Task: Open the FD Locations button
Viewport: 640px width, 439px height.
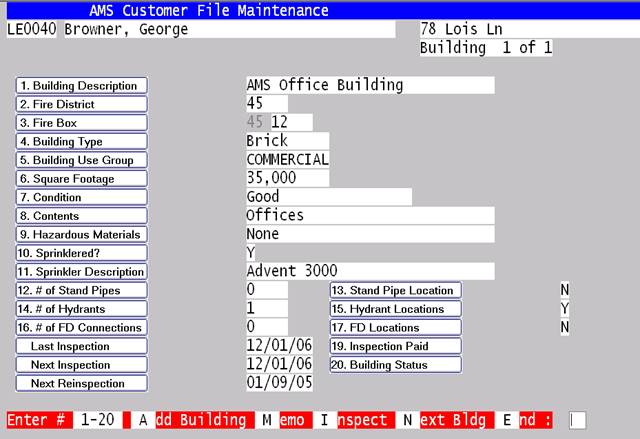Action: click(394, 328)
